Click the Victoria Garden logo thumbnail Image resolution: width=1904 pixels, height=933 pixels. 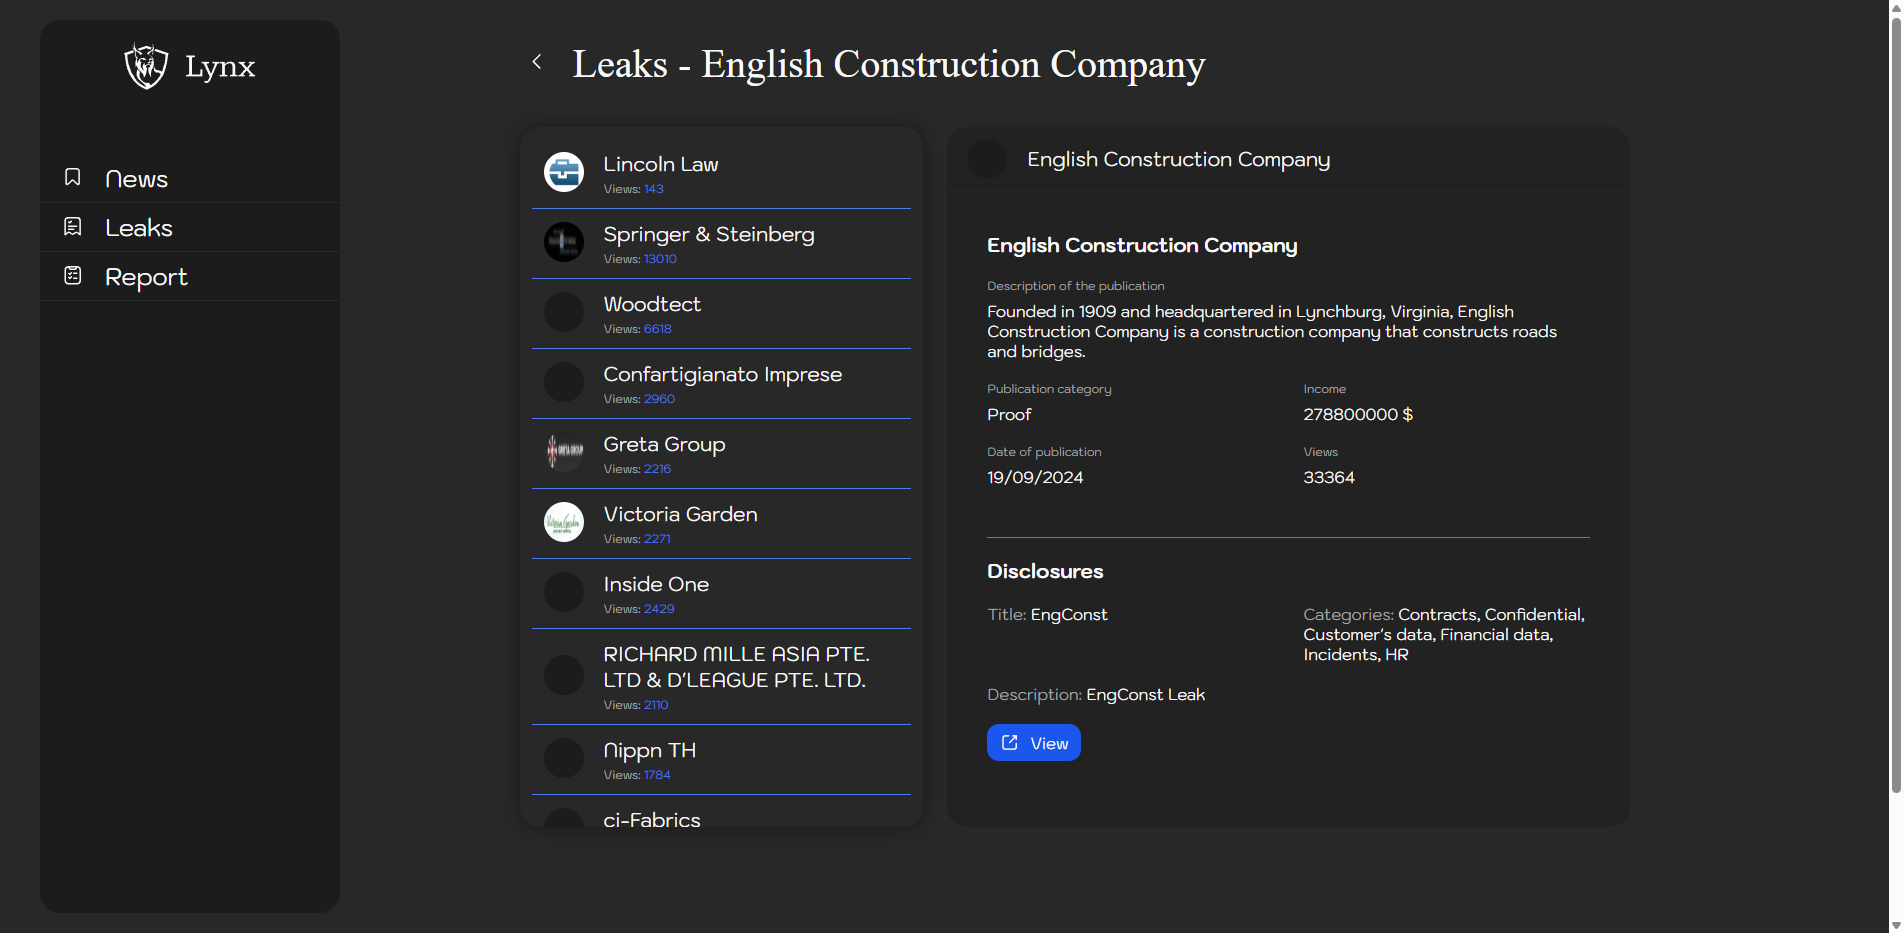tap(564, 522)
